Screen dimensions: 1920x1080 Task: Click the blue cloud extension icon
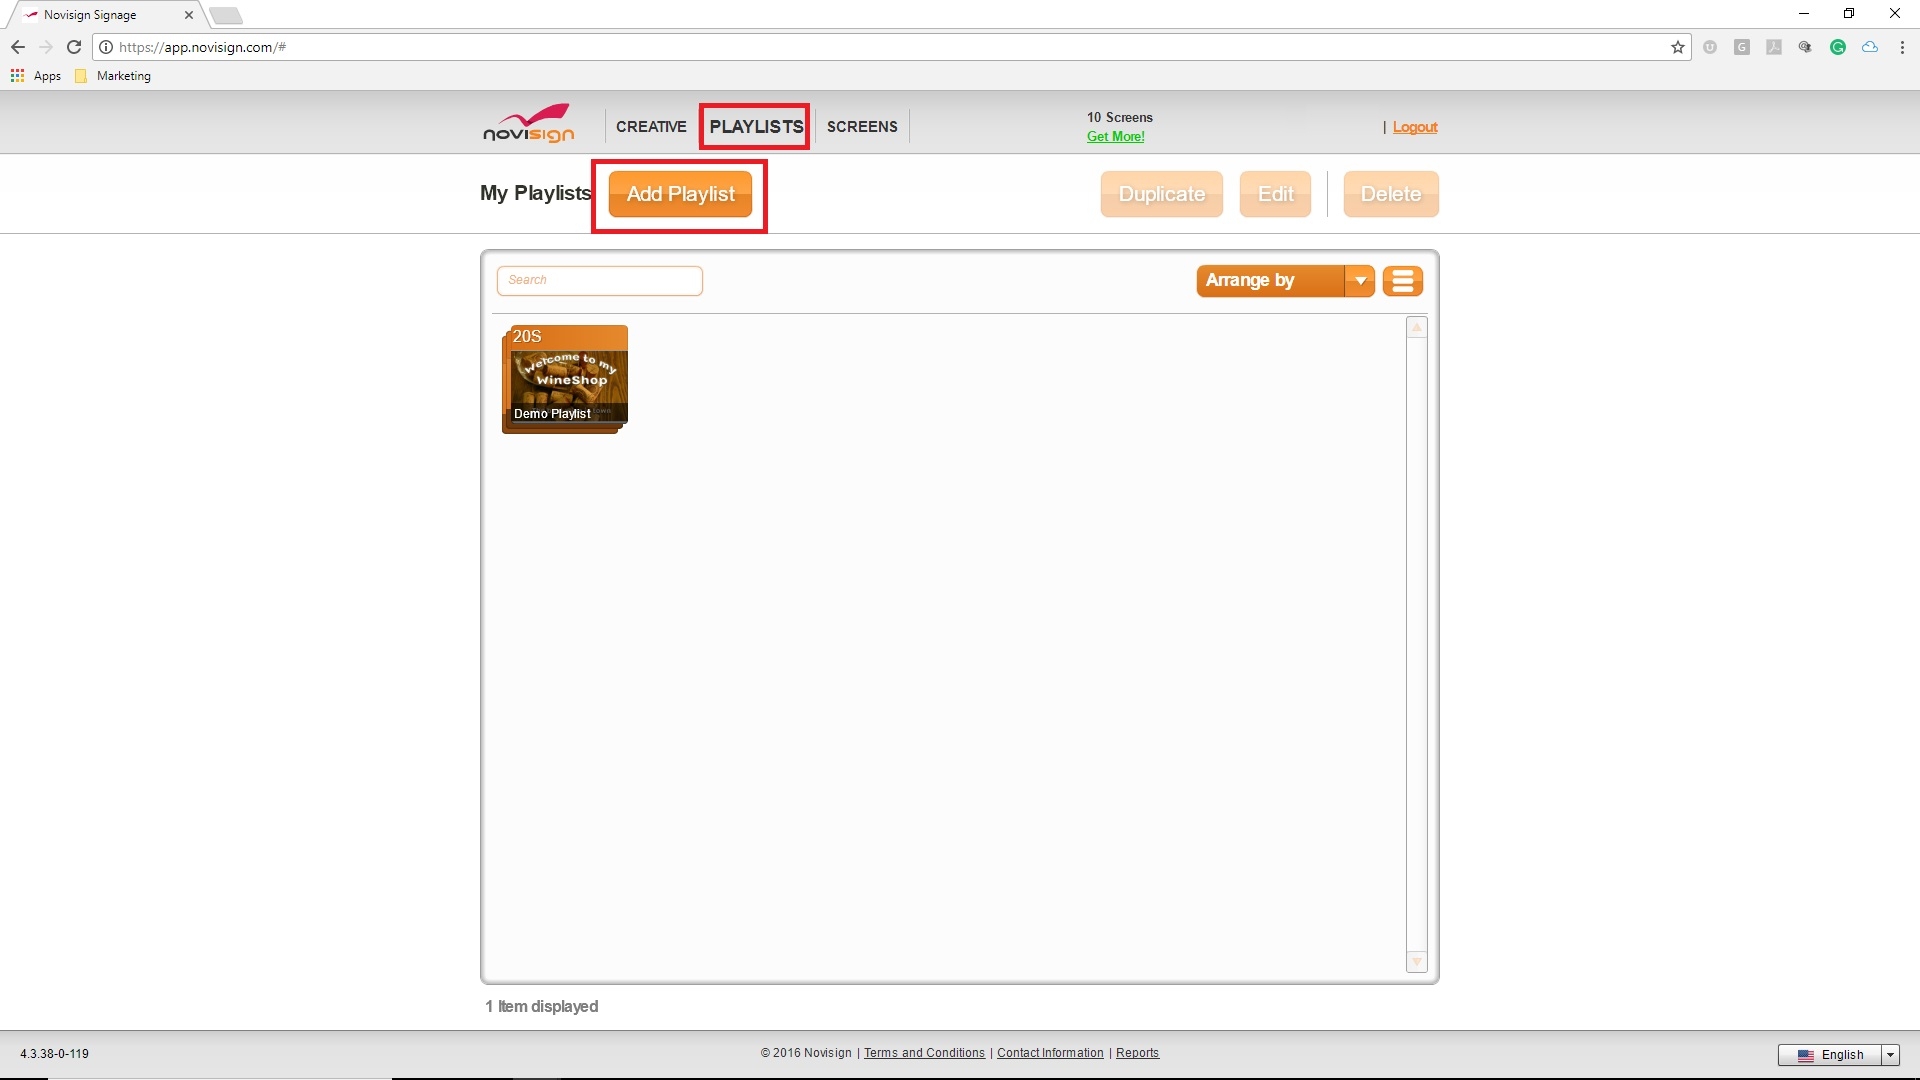tap(1869, 47)
